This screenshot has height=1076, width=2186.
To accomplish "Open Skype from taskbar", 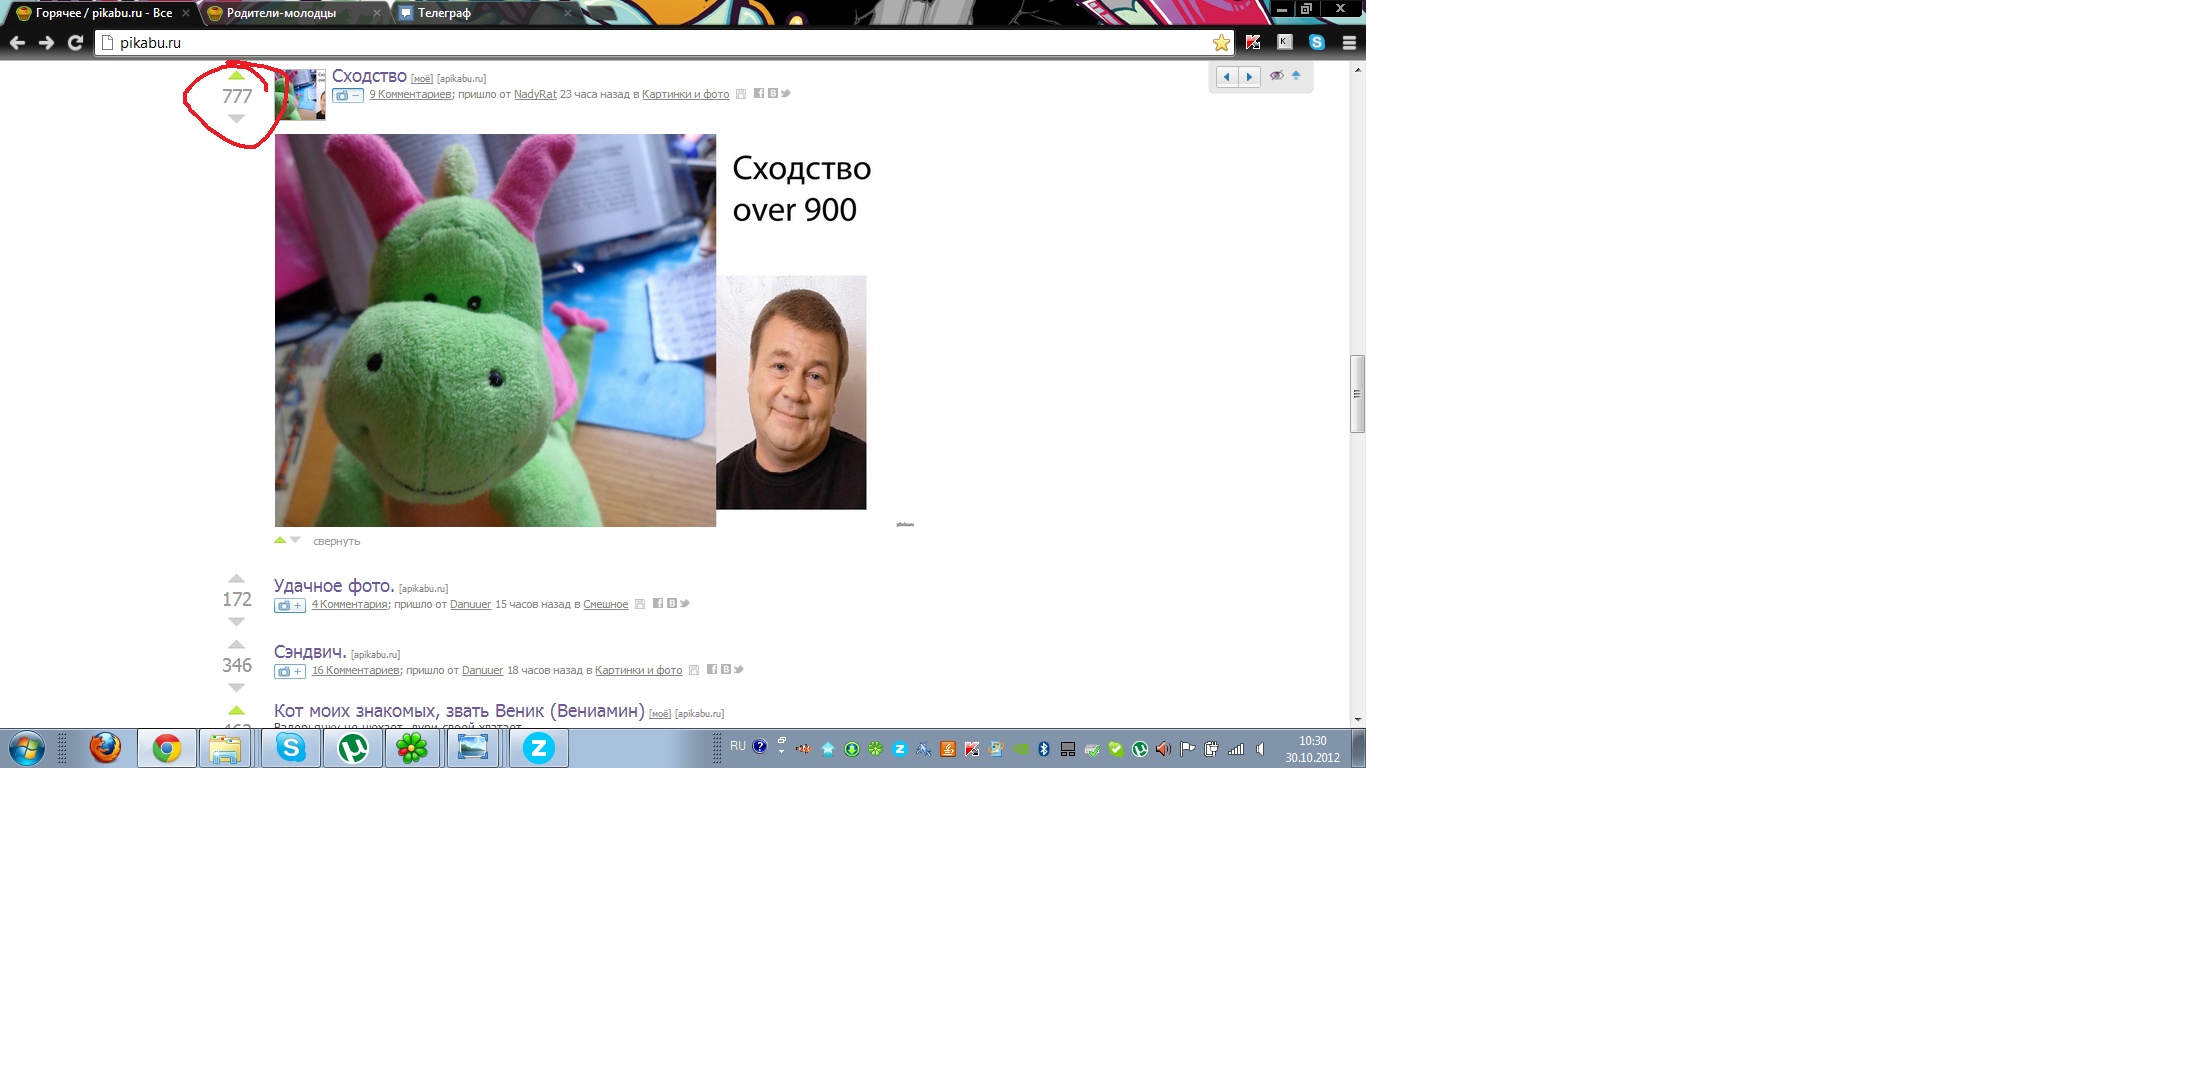I will [291, 748].
